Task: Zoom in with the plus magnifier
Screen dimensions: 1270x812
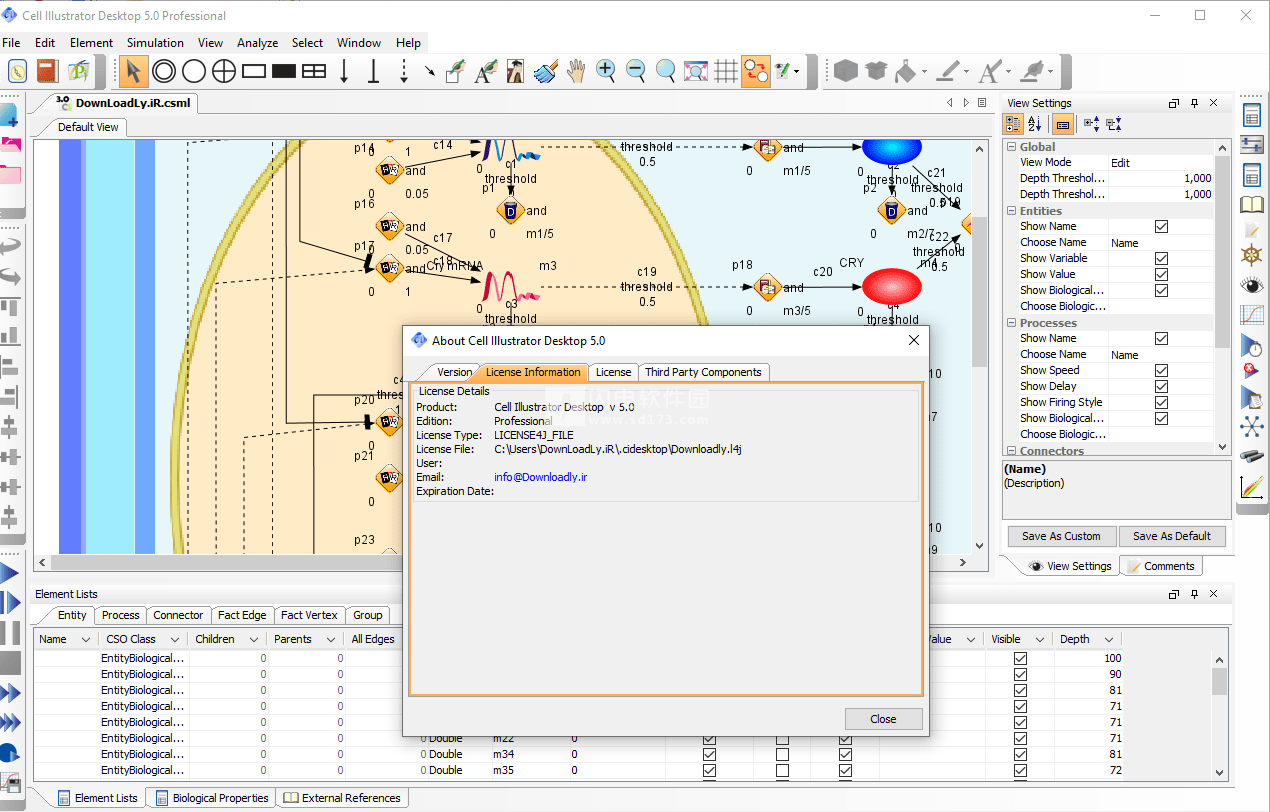Action: [x=606, y=71]
